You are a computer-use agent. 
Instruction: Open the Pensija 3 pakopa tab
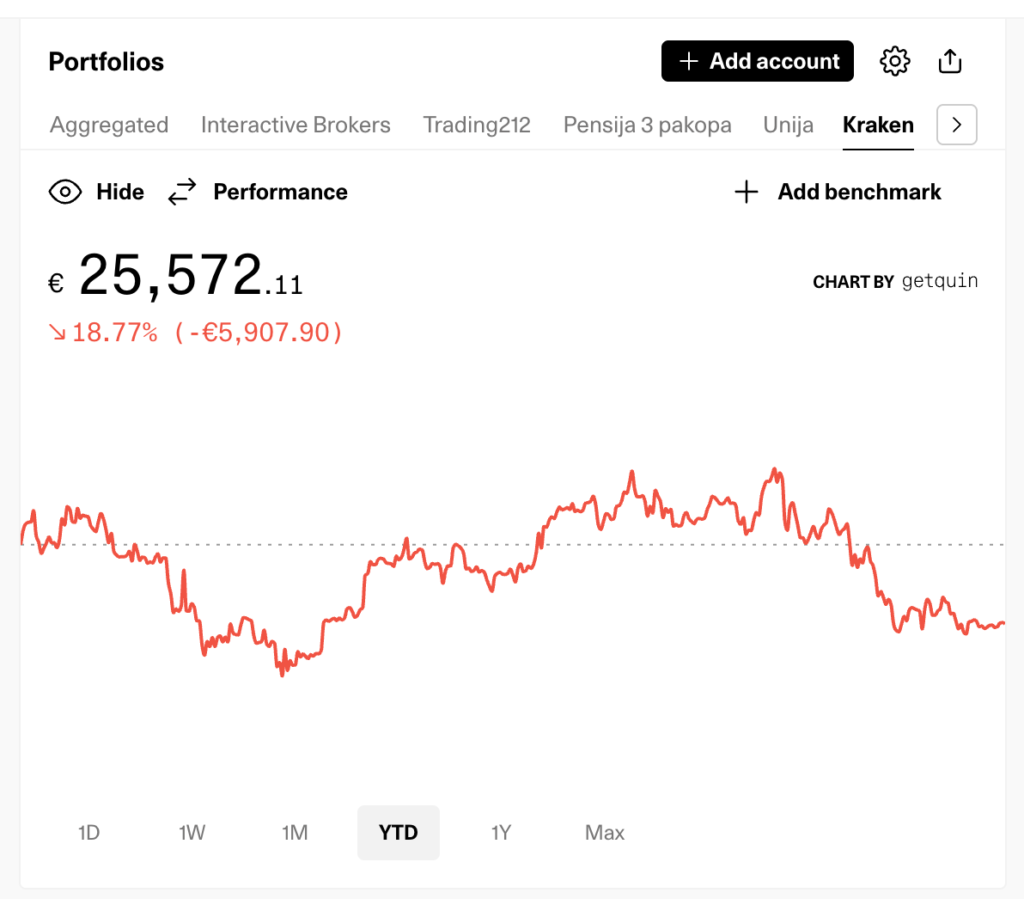pos(647,125)
